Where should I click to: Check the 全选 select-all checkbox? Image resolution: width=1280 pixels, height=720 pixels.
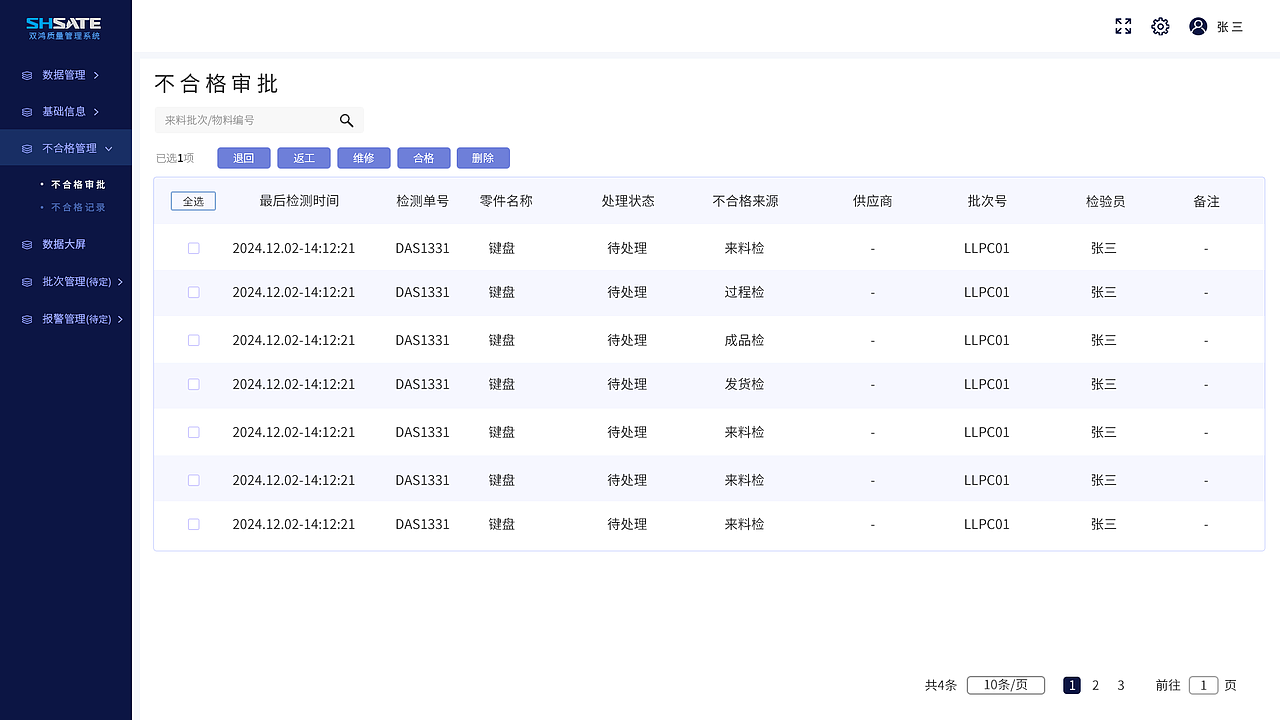coord(193,200)
